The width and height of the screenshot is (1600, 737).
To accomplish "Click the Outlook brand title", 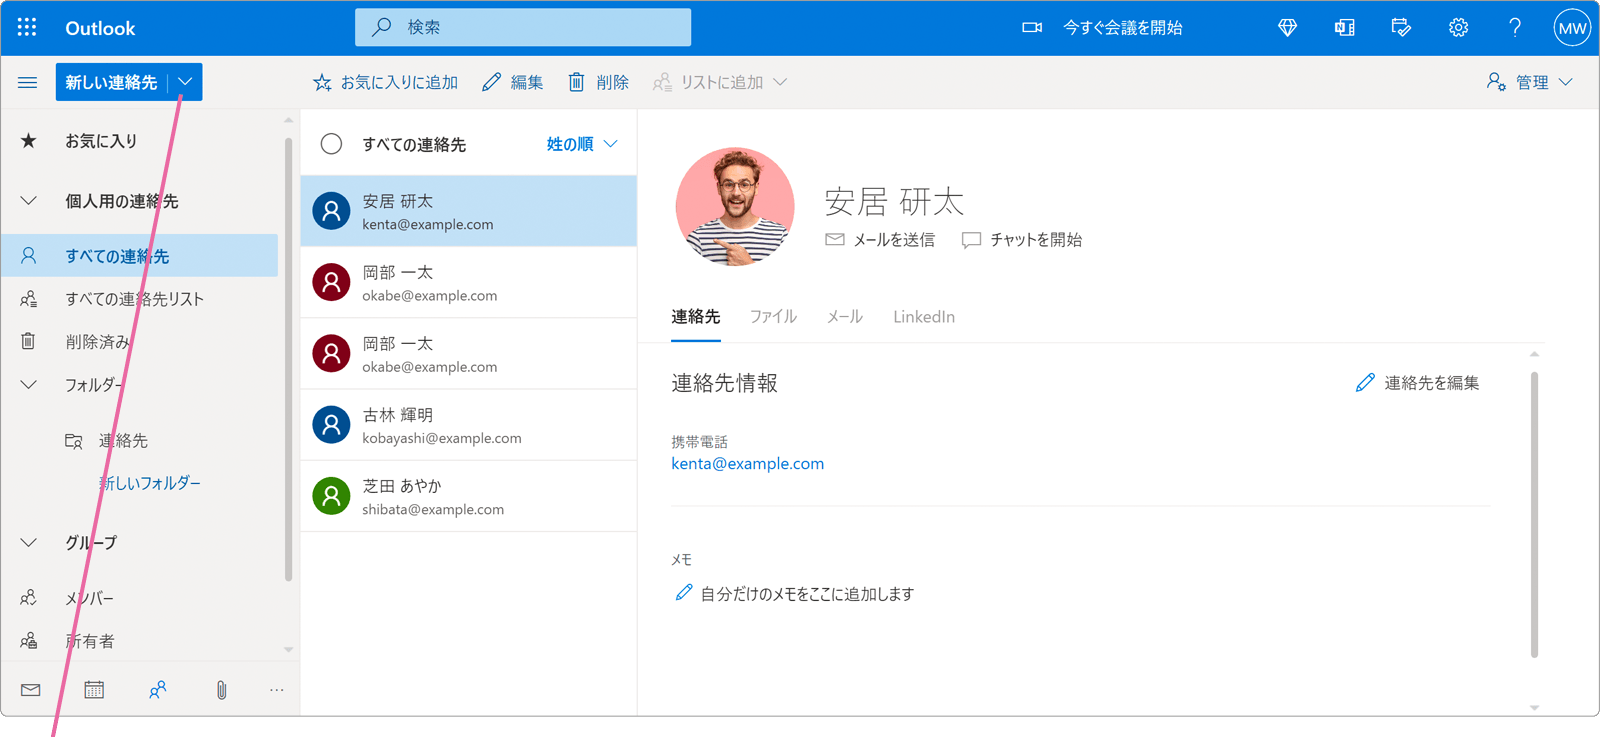I will (100, 28).
